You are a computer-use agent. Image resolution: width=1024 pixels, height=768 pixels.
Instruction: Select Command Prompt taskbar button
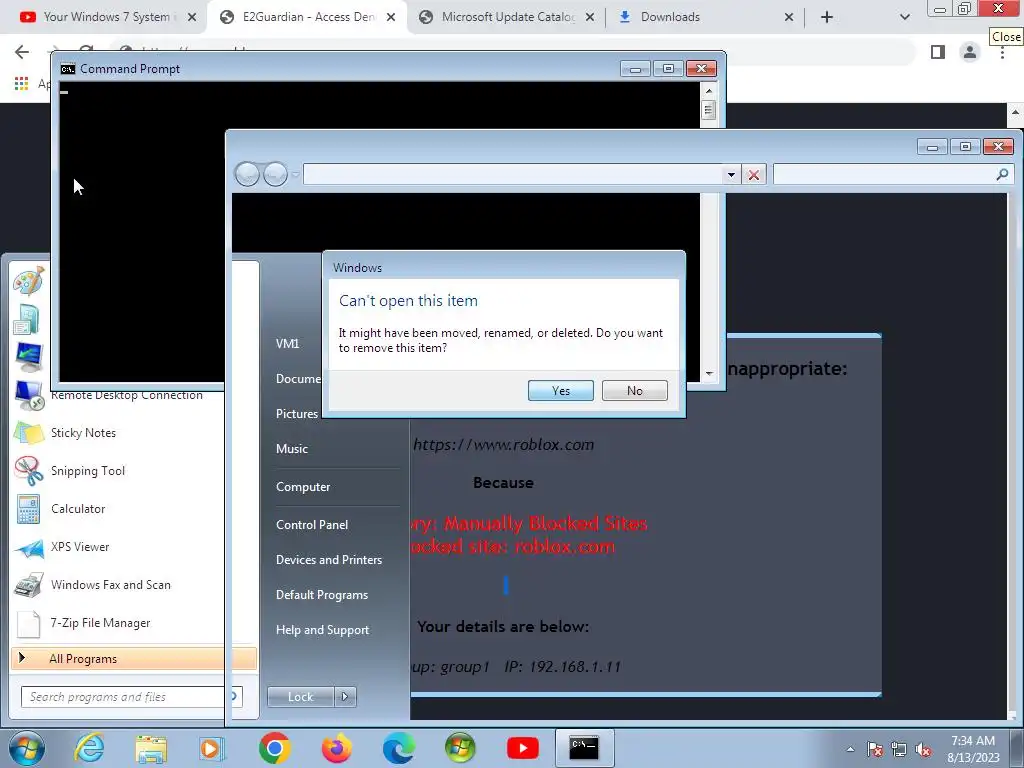[584, 748]
